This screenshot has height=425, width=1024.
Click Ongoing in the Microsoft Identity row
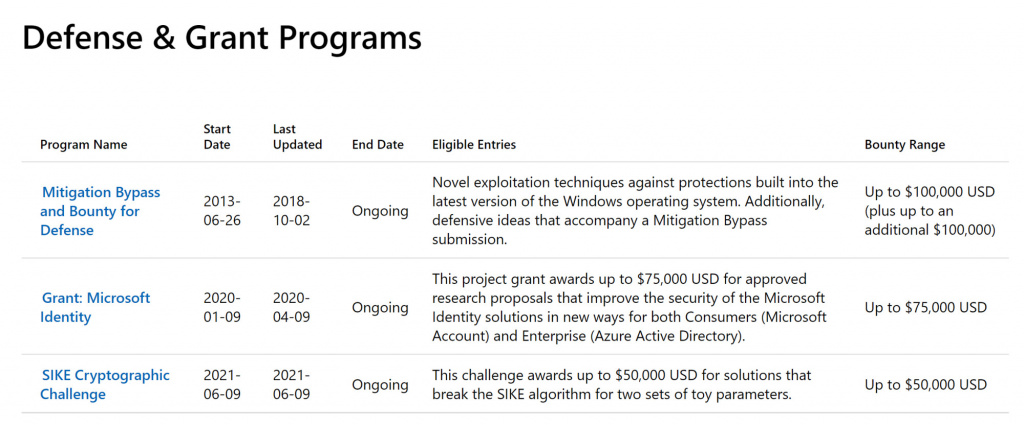(380, 307)
